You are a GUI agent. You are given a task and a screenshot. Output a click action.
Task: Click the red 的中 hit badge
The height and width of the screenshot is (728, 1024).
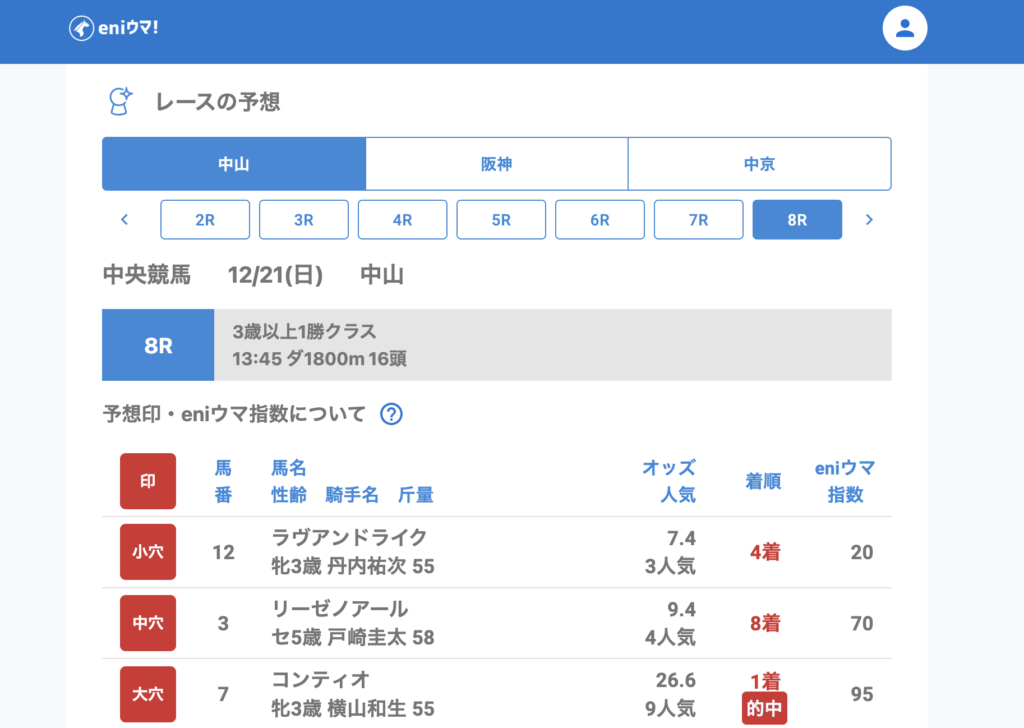(x=764, y=708)
